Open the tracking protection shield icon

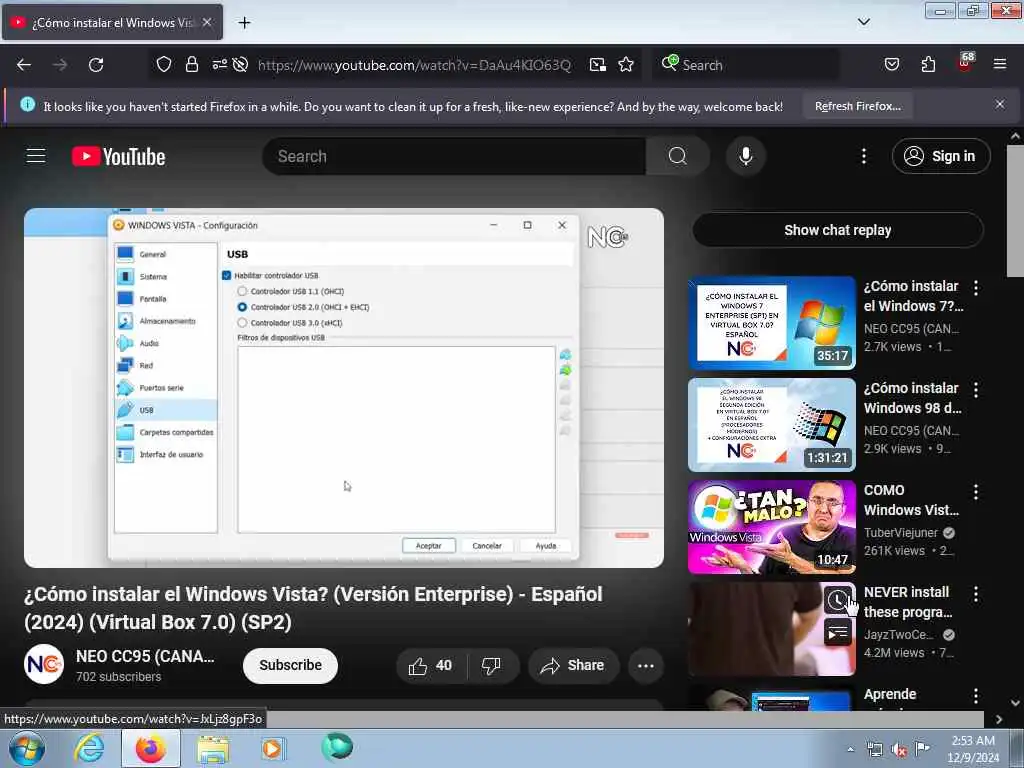[164, 64]
